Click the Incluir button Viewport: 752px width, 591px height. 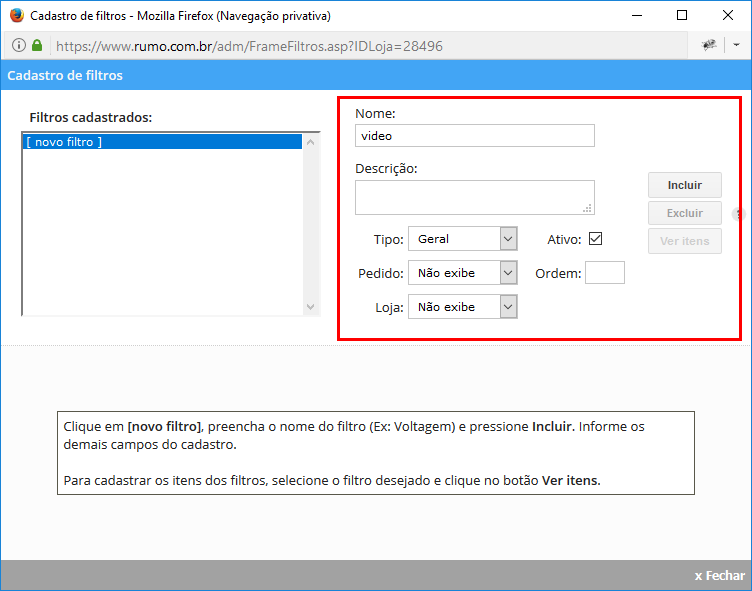point(685,185)
